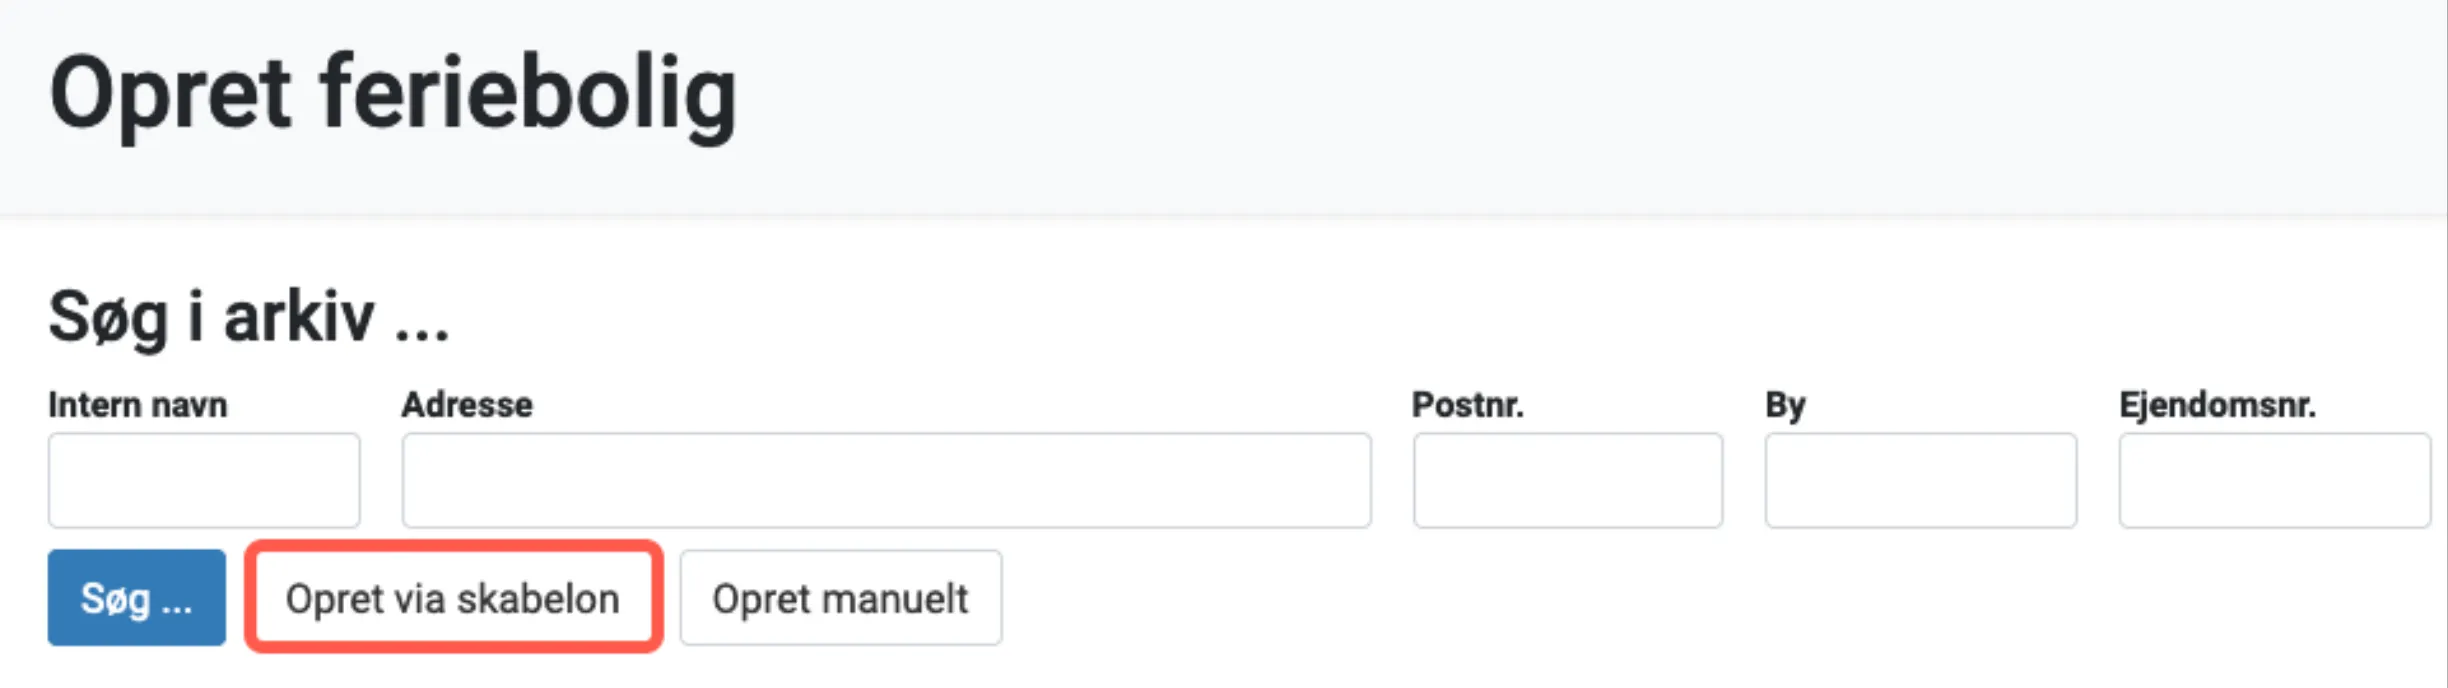Activate the Ejendomsnr. input field
2448x688 pixels.
point(2274,480)
